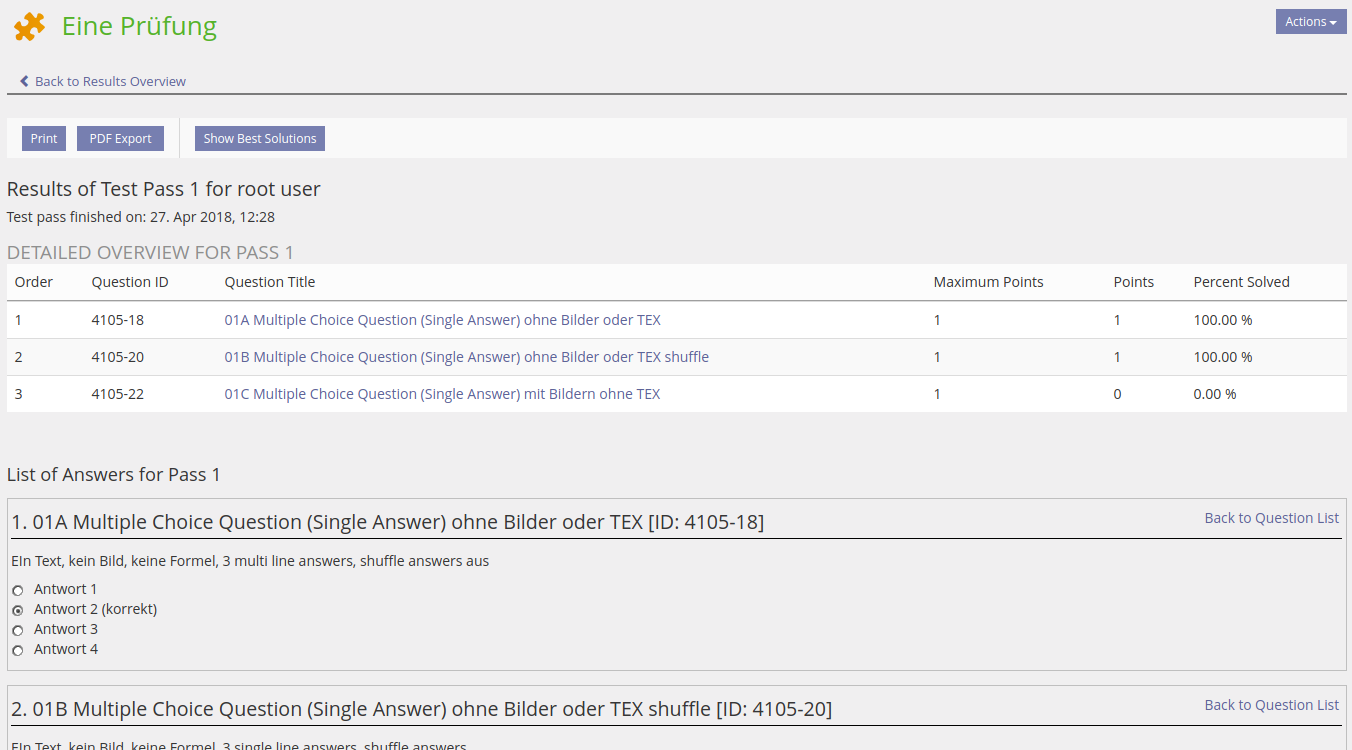1352x750 pixels.
Task: Go back to Results Overview
Action: 110,81
